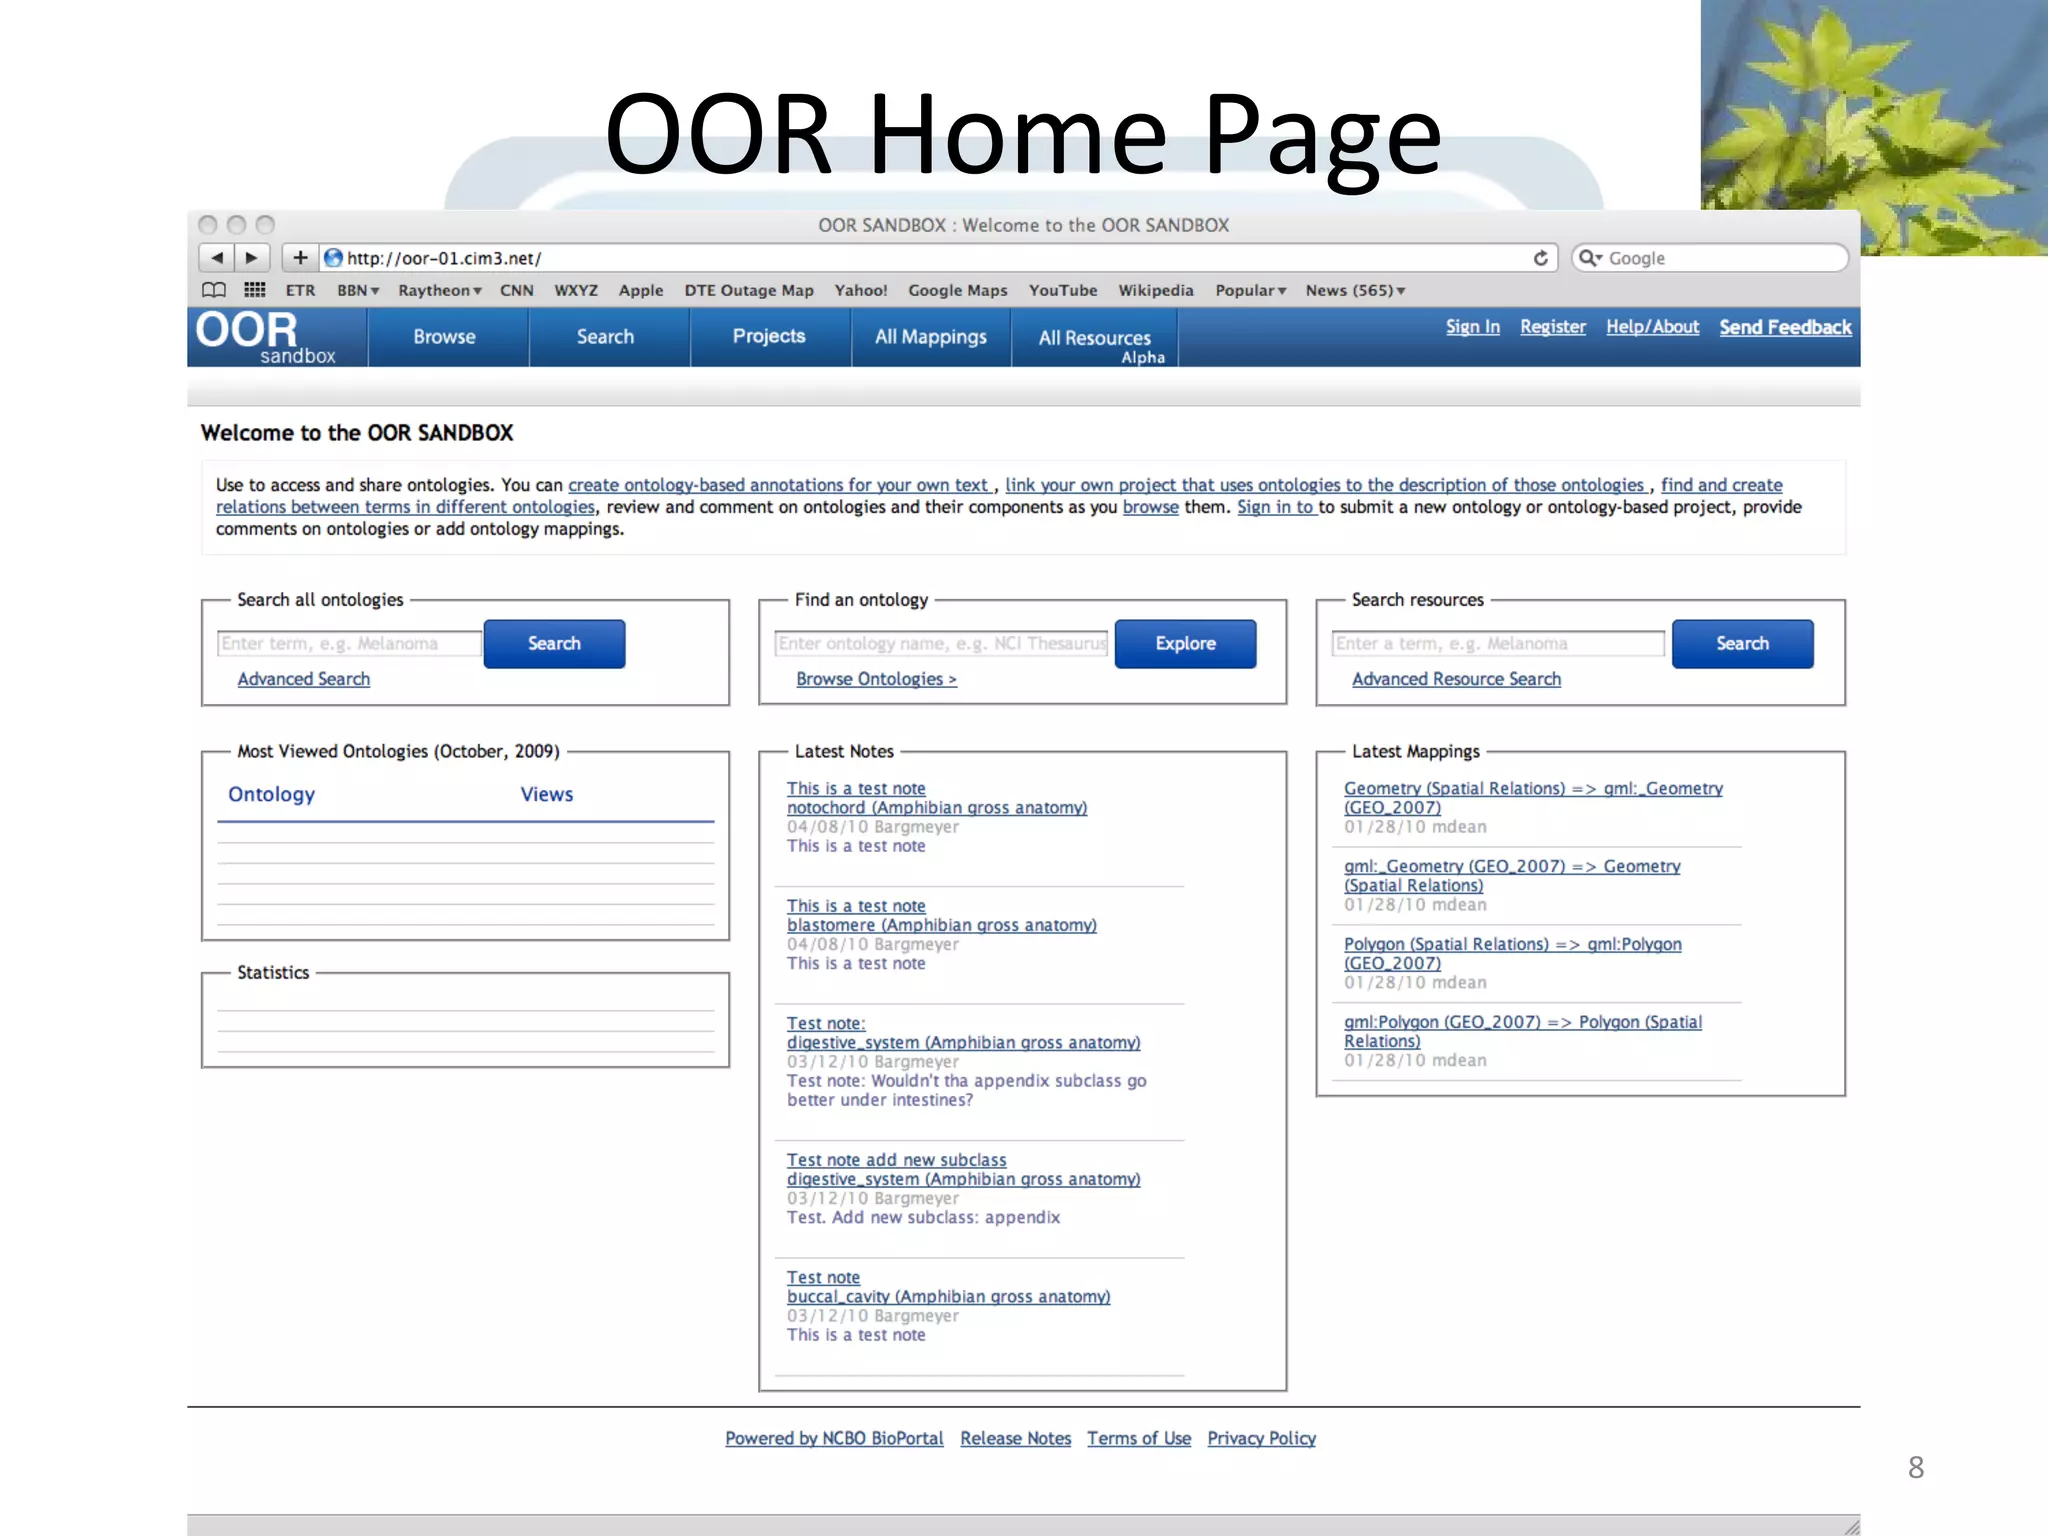Viewport: 2048px width, 1536px height.
Task: Open the Top Sites grid icon
Action: click(x=255, y=290)
